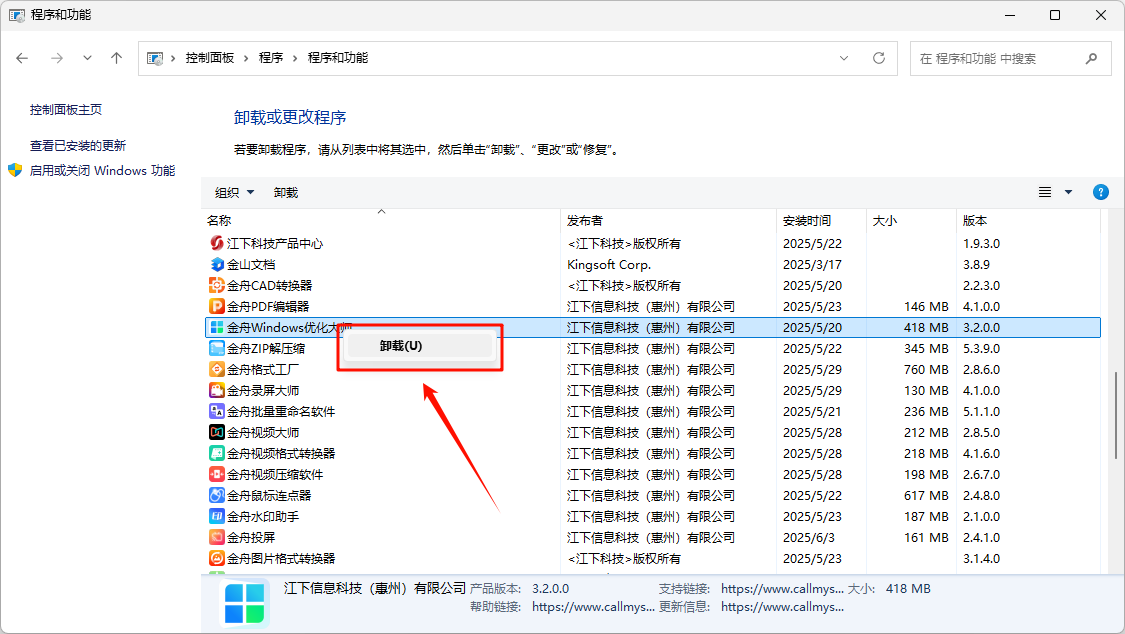Open the view options dropdown arrow
The width and height of the screenshot is (1125, 634).
click(x=1068, y=192)
